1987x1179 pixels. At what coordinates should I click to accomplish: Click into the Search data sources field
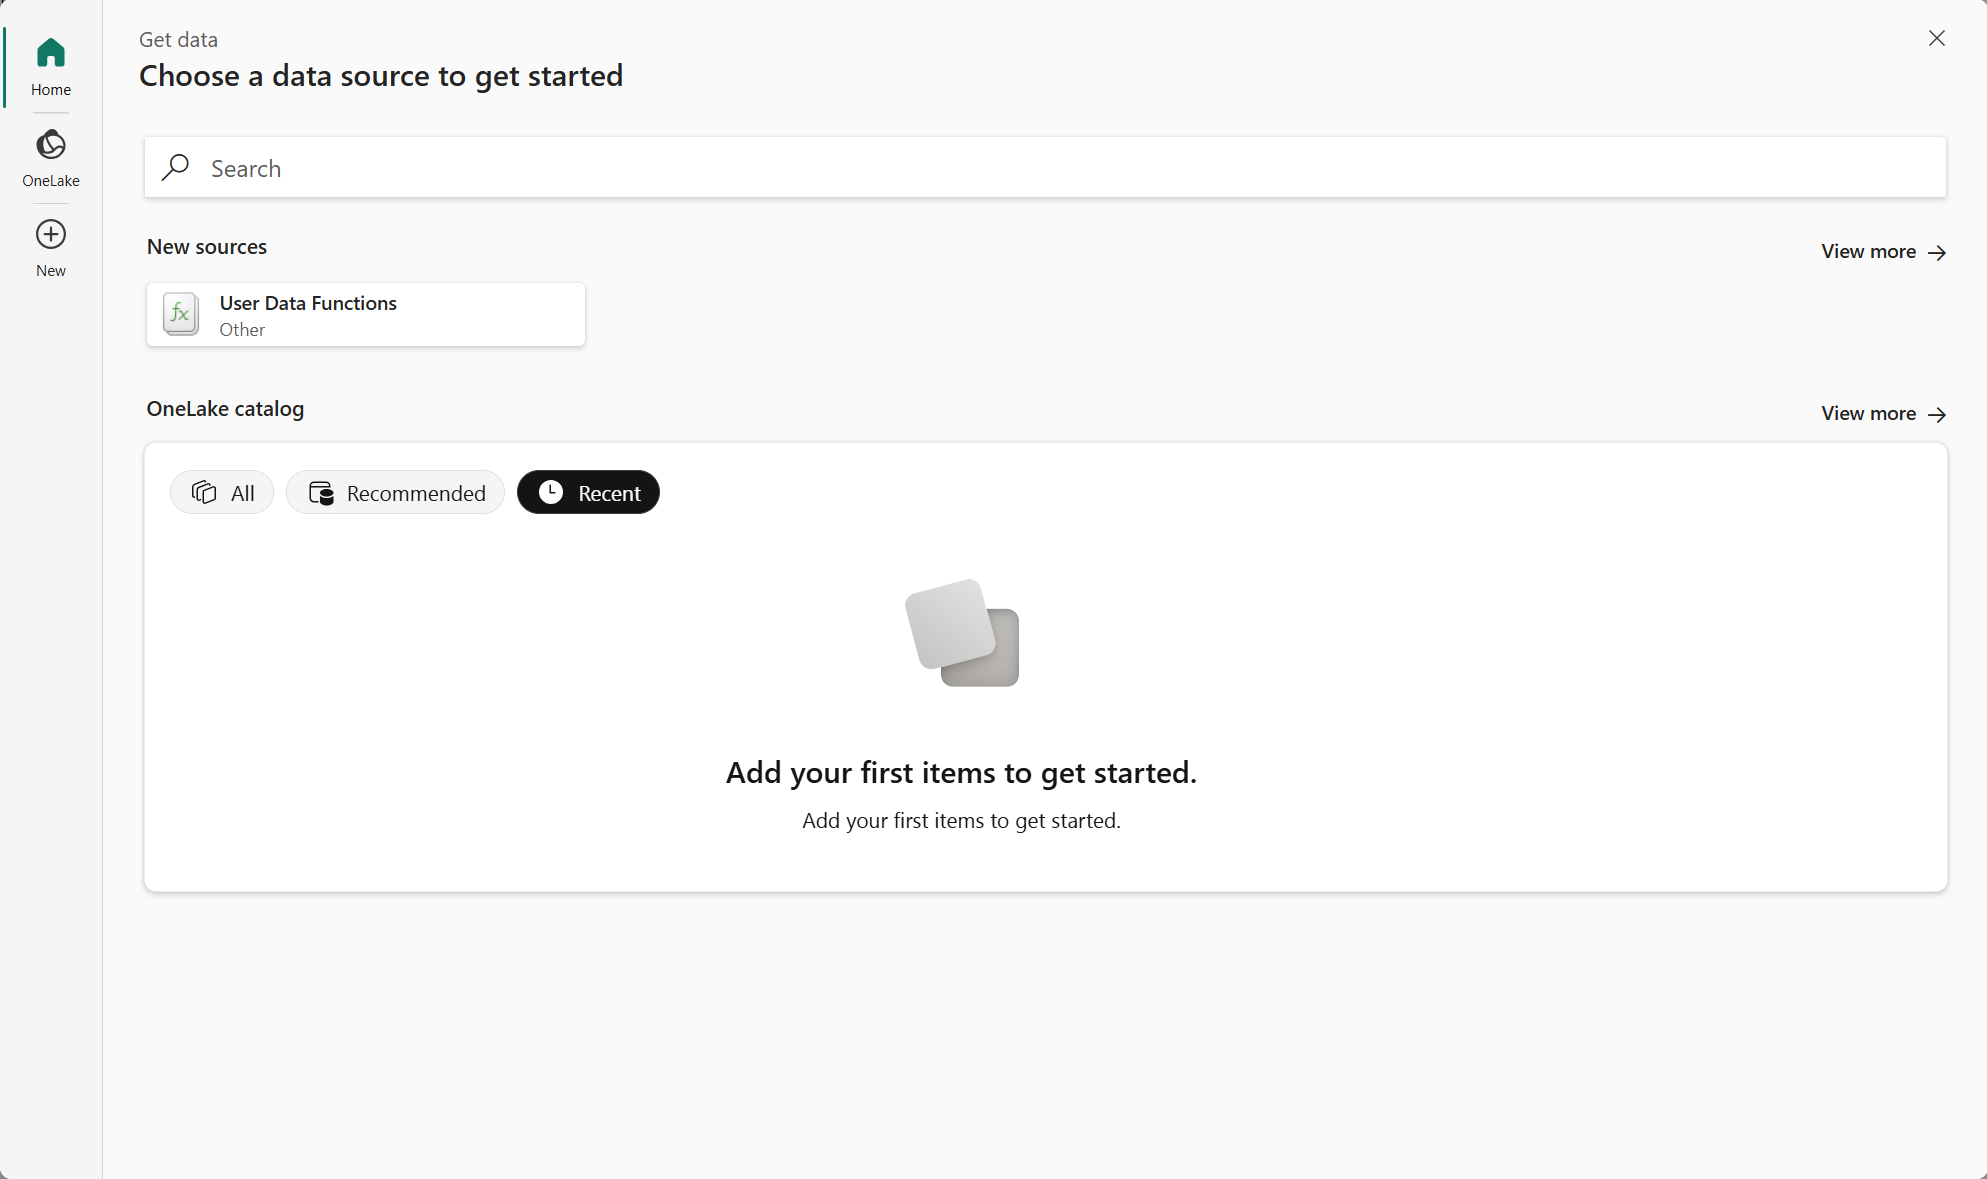1045,167
